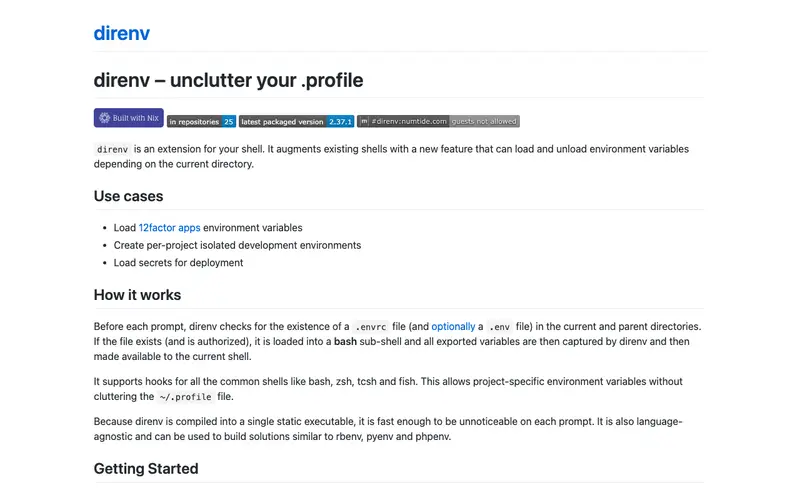Viewport: 800px width, 500px height.
Task: Click the paragraph mentioning rbenv, pyenv and phpenv
Action: 388,429
